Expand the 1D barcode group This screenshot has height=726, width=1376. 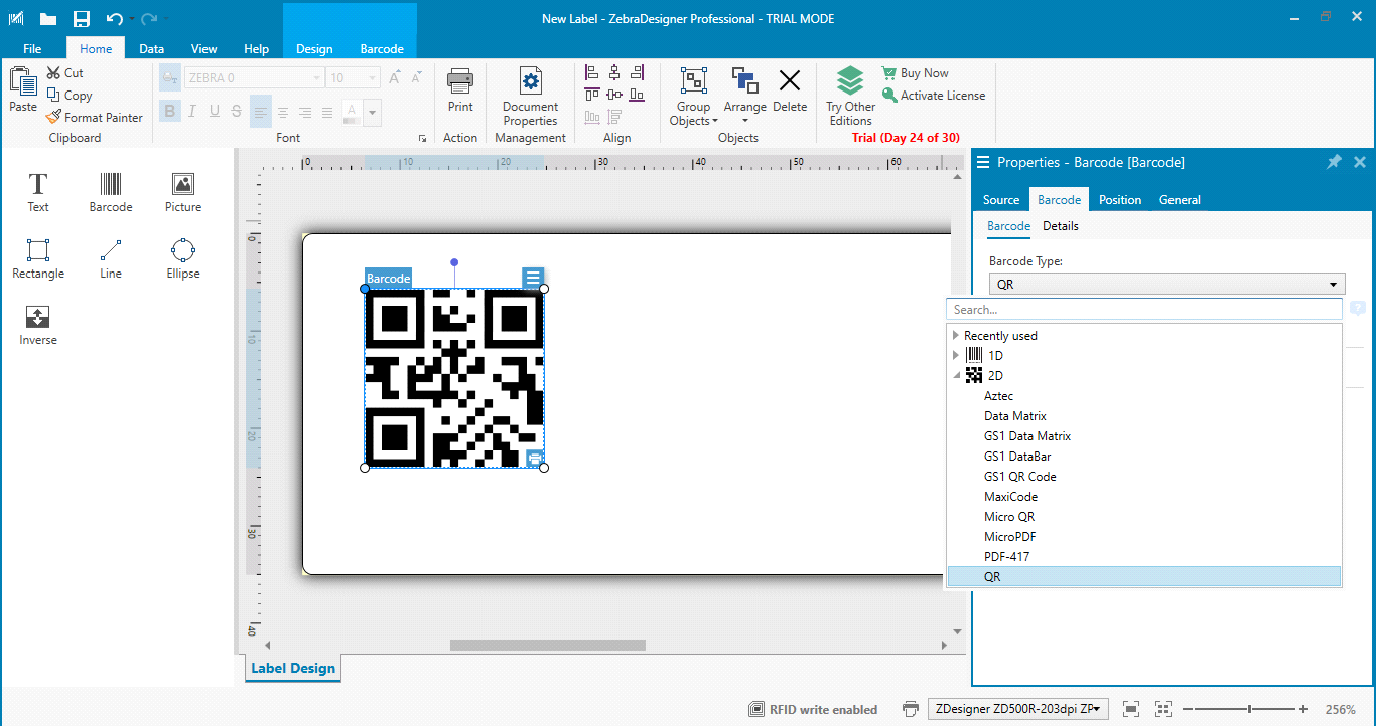click(x=956, y=356)
